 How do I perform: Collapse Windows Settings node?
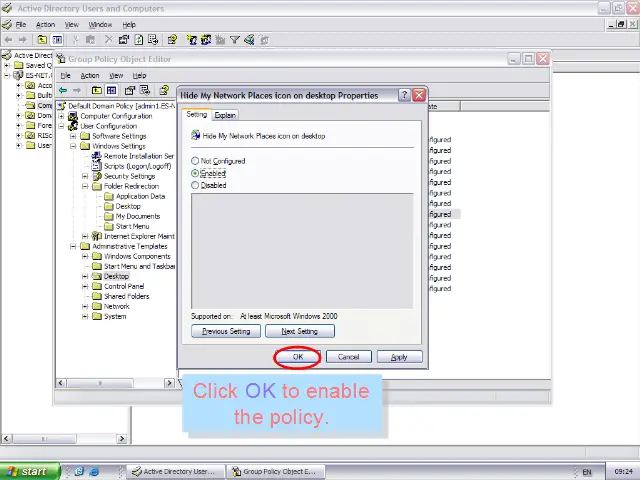73,146
